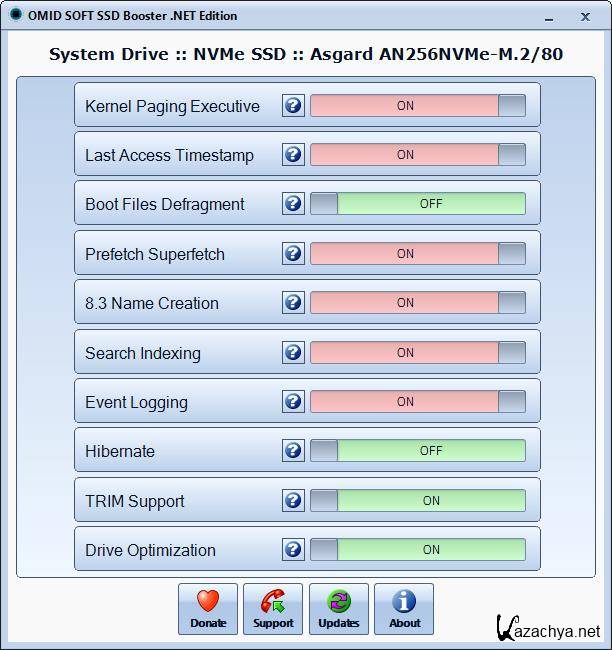Show help for Prefetch Superfetch
Image resolution: width=612 pixels, height=650 pixels.
pos(293,254)
